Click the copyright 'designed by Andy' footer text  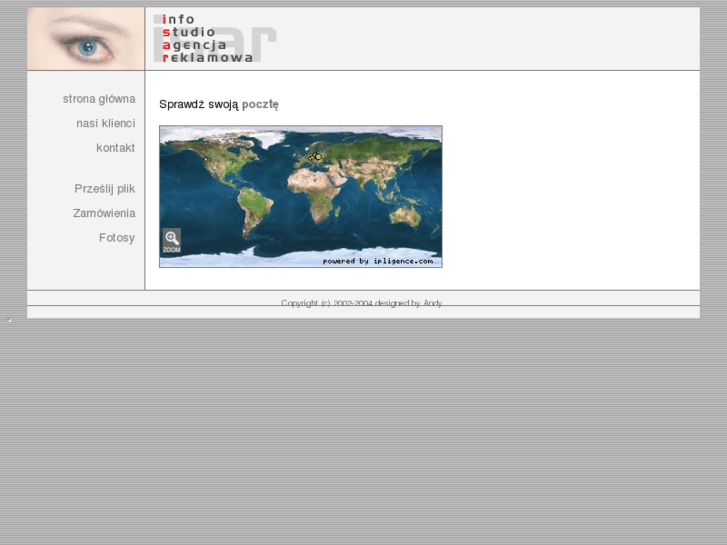[361, 303]
